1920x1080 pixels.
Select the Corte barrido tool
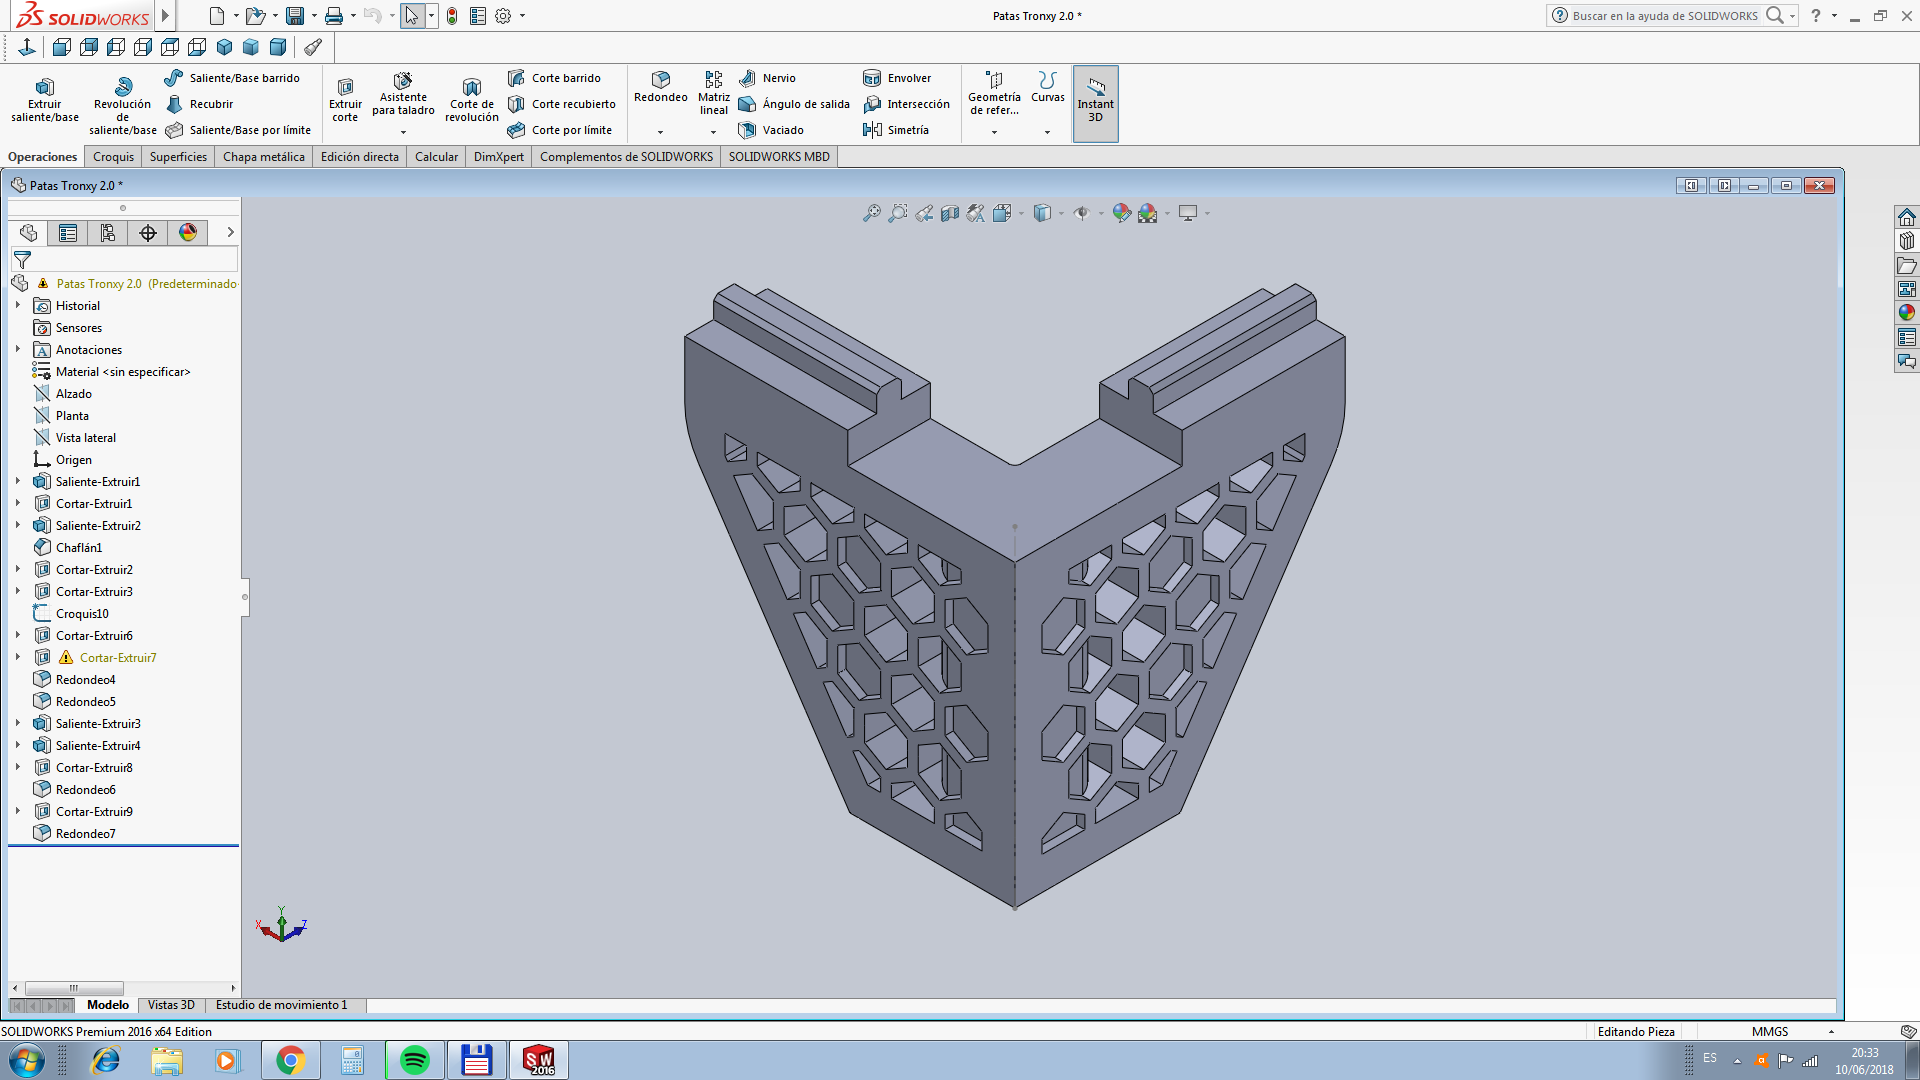pos(554,78)
